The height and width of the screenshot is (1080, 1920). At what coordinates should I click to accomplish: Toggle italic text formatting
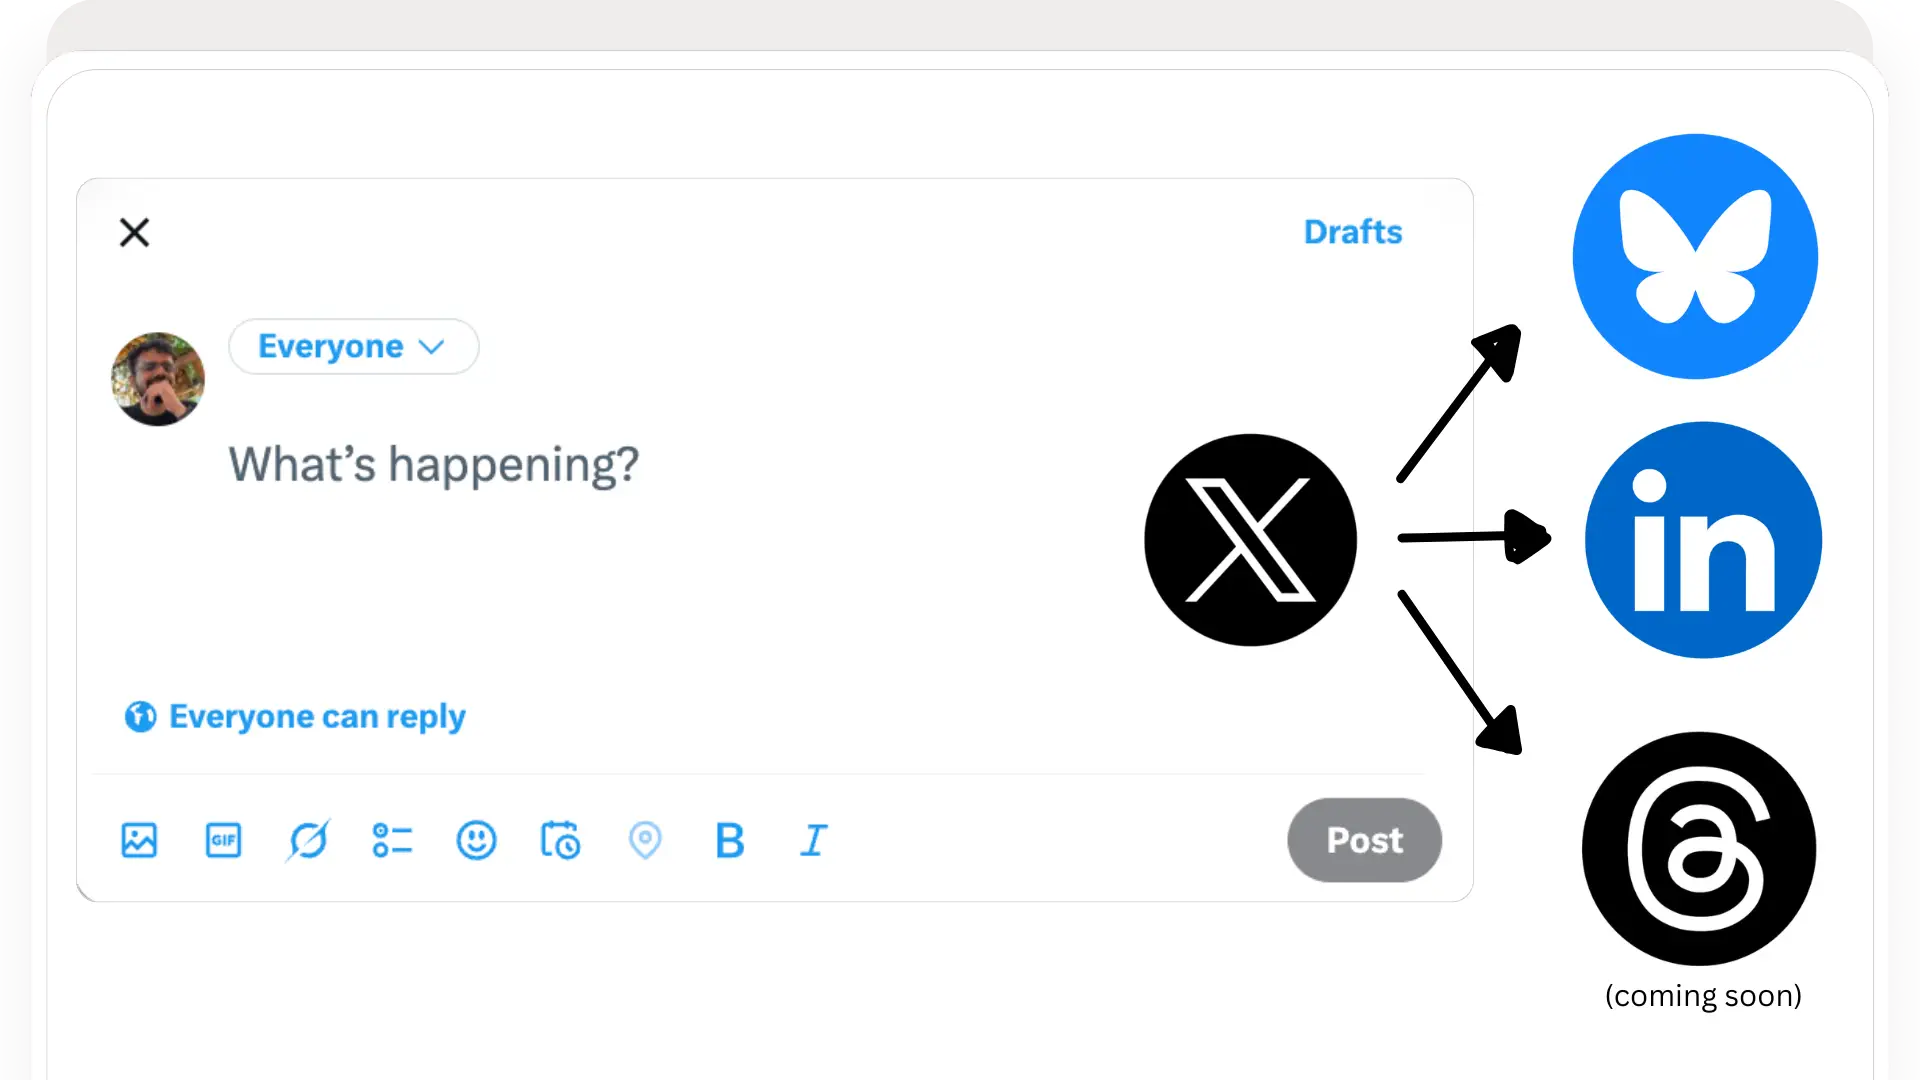pyautogui.click(x=814, y=841)
